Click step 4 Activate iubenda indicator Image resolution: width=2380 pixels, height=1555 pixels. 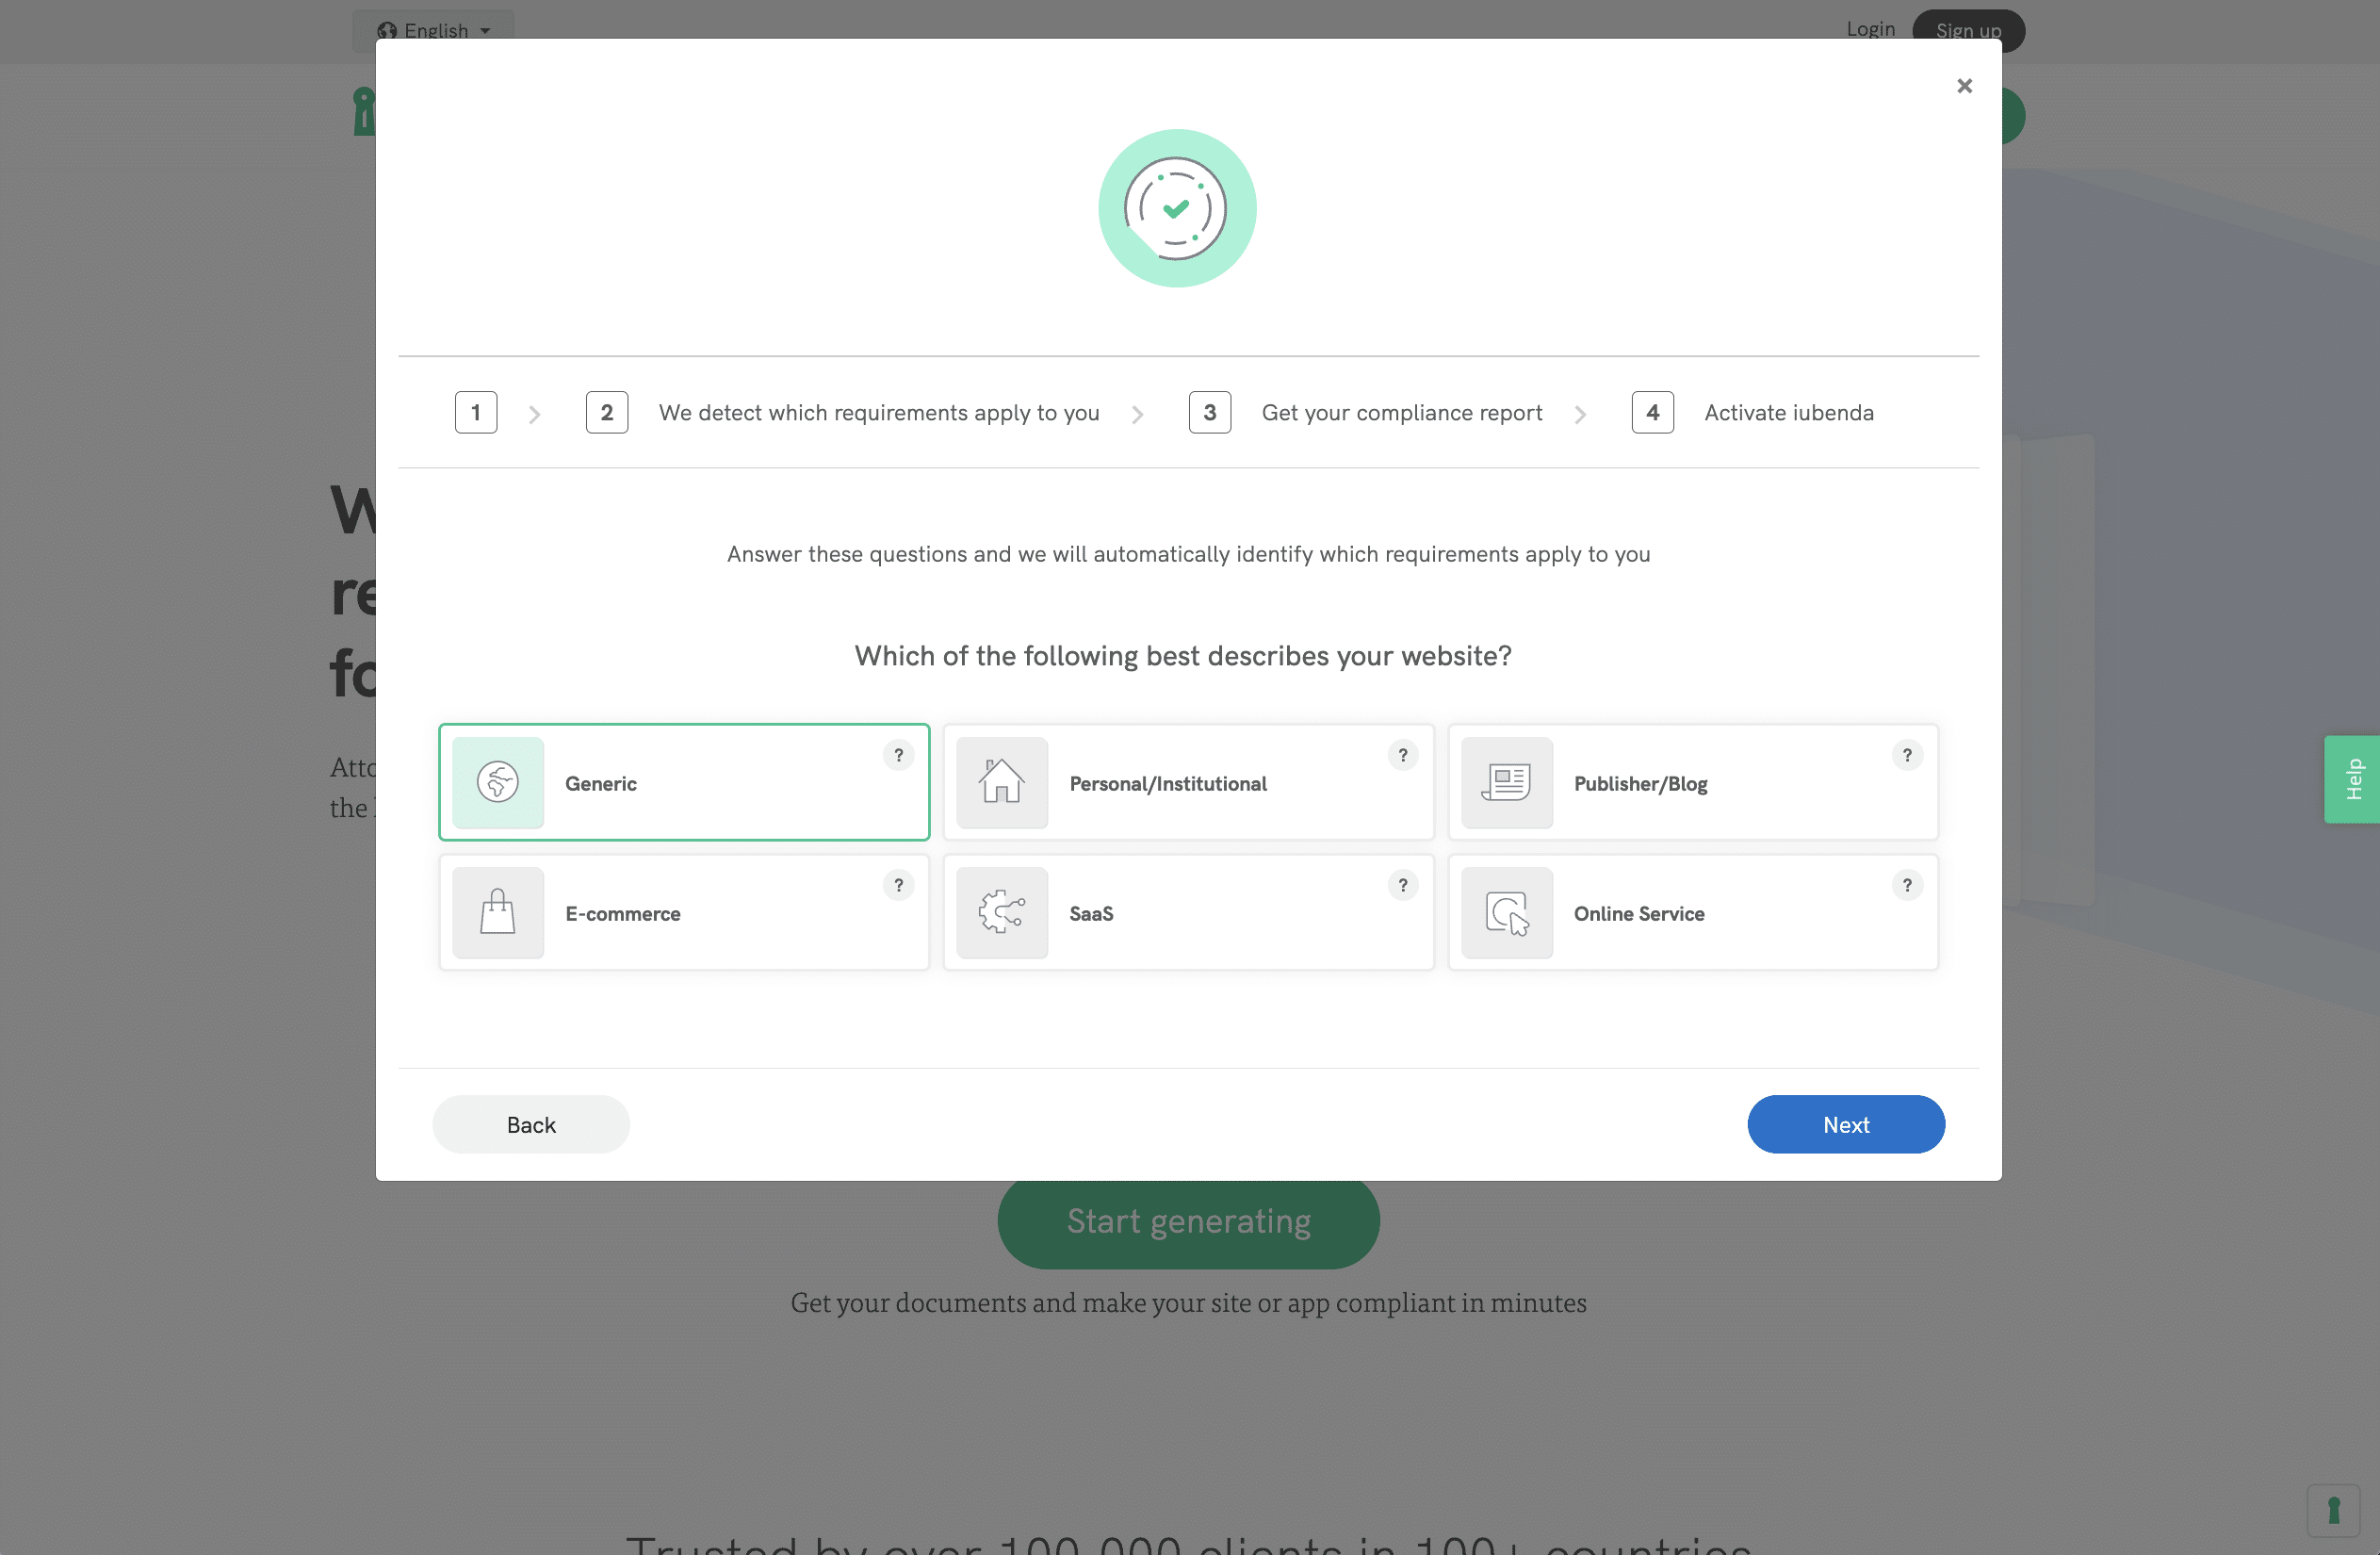(1652, 412)
